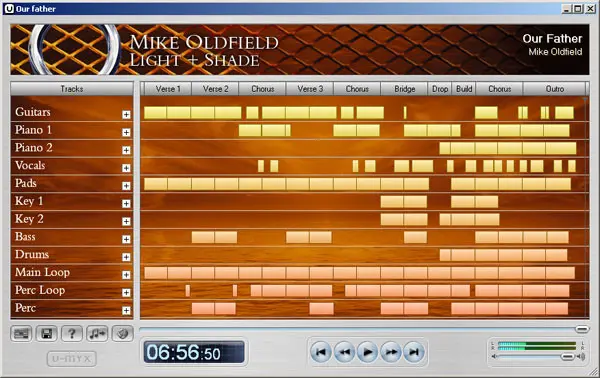Image resolution: width=600 pixels, height=378 pixels.
Task: Toggle first Guitars block in Verse 1
Action: click(x=155, y=113)
